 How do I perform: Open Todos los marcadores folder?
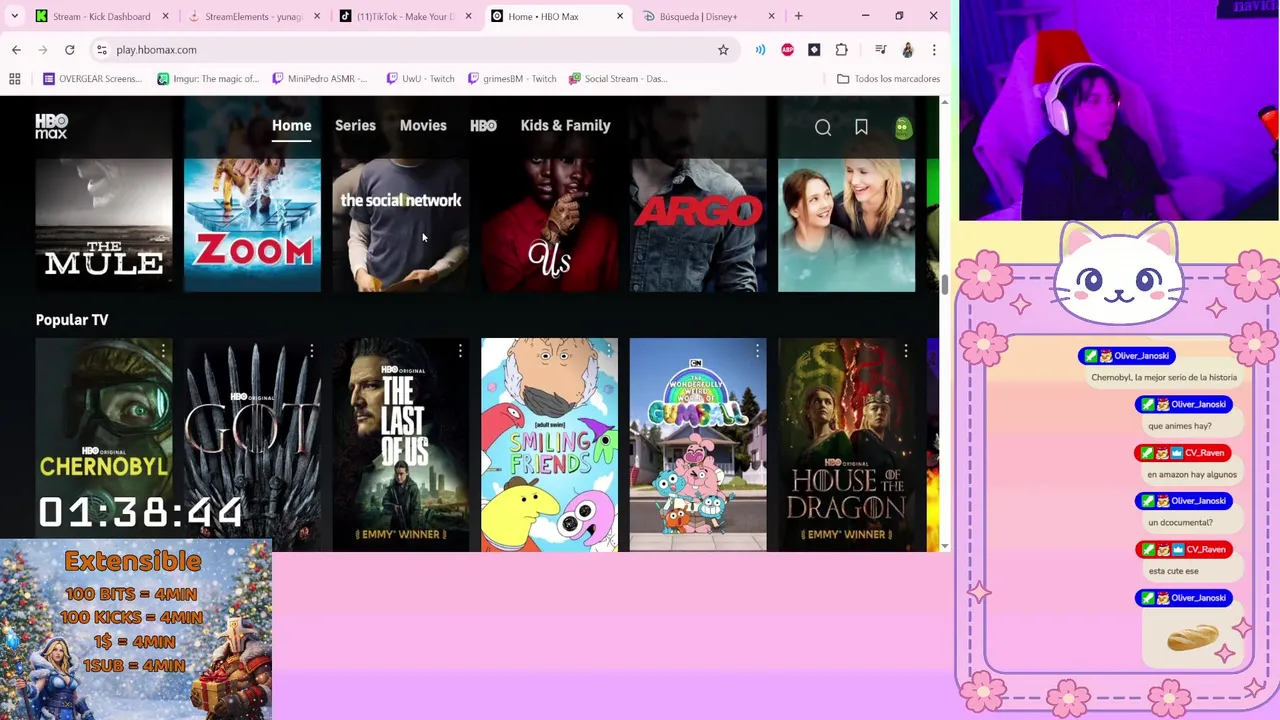pyautogui.click(x=888, y=78)
